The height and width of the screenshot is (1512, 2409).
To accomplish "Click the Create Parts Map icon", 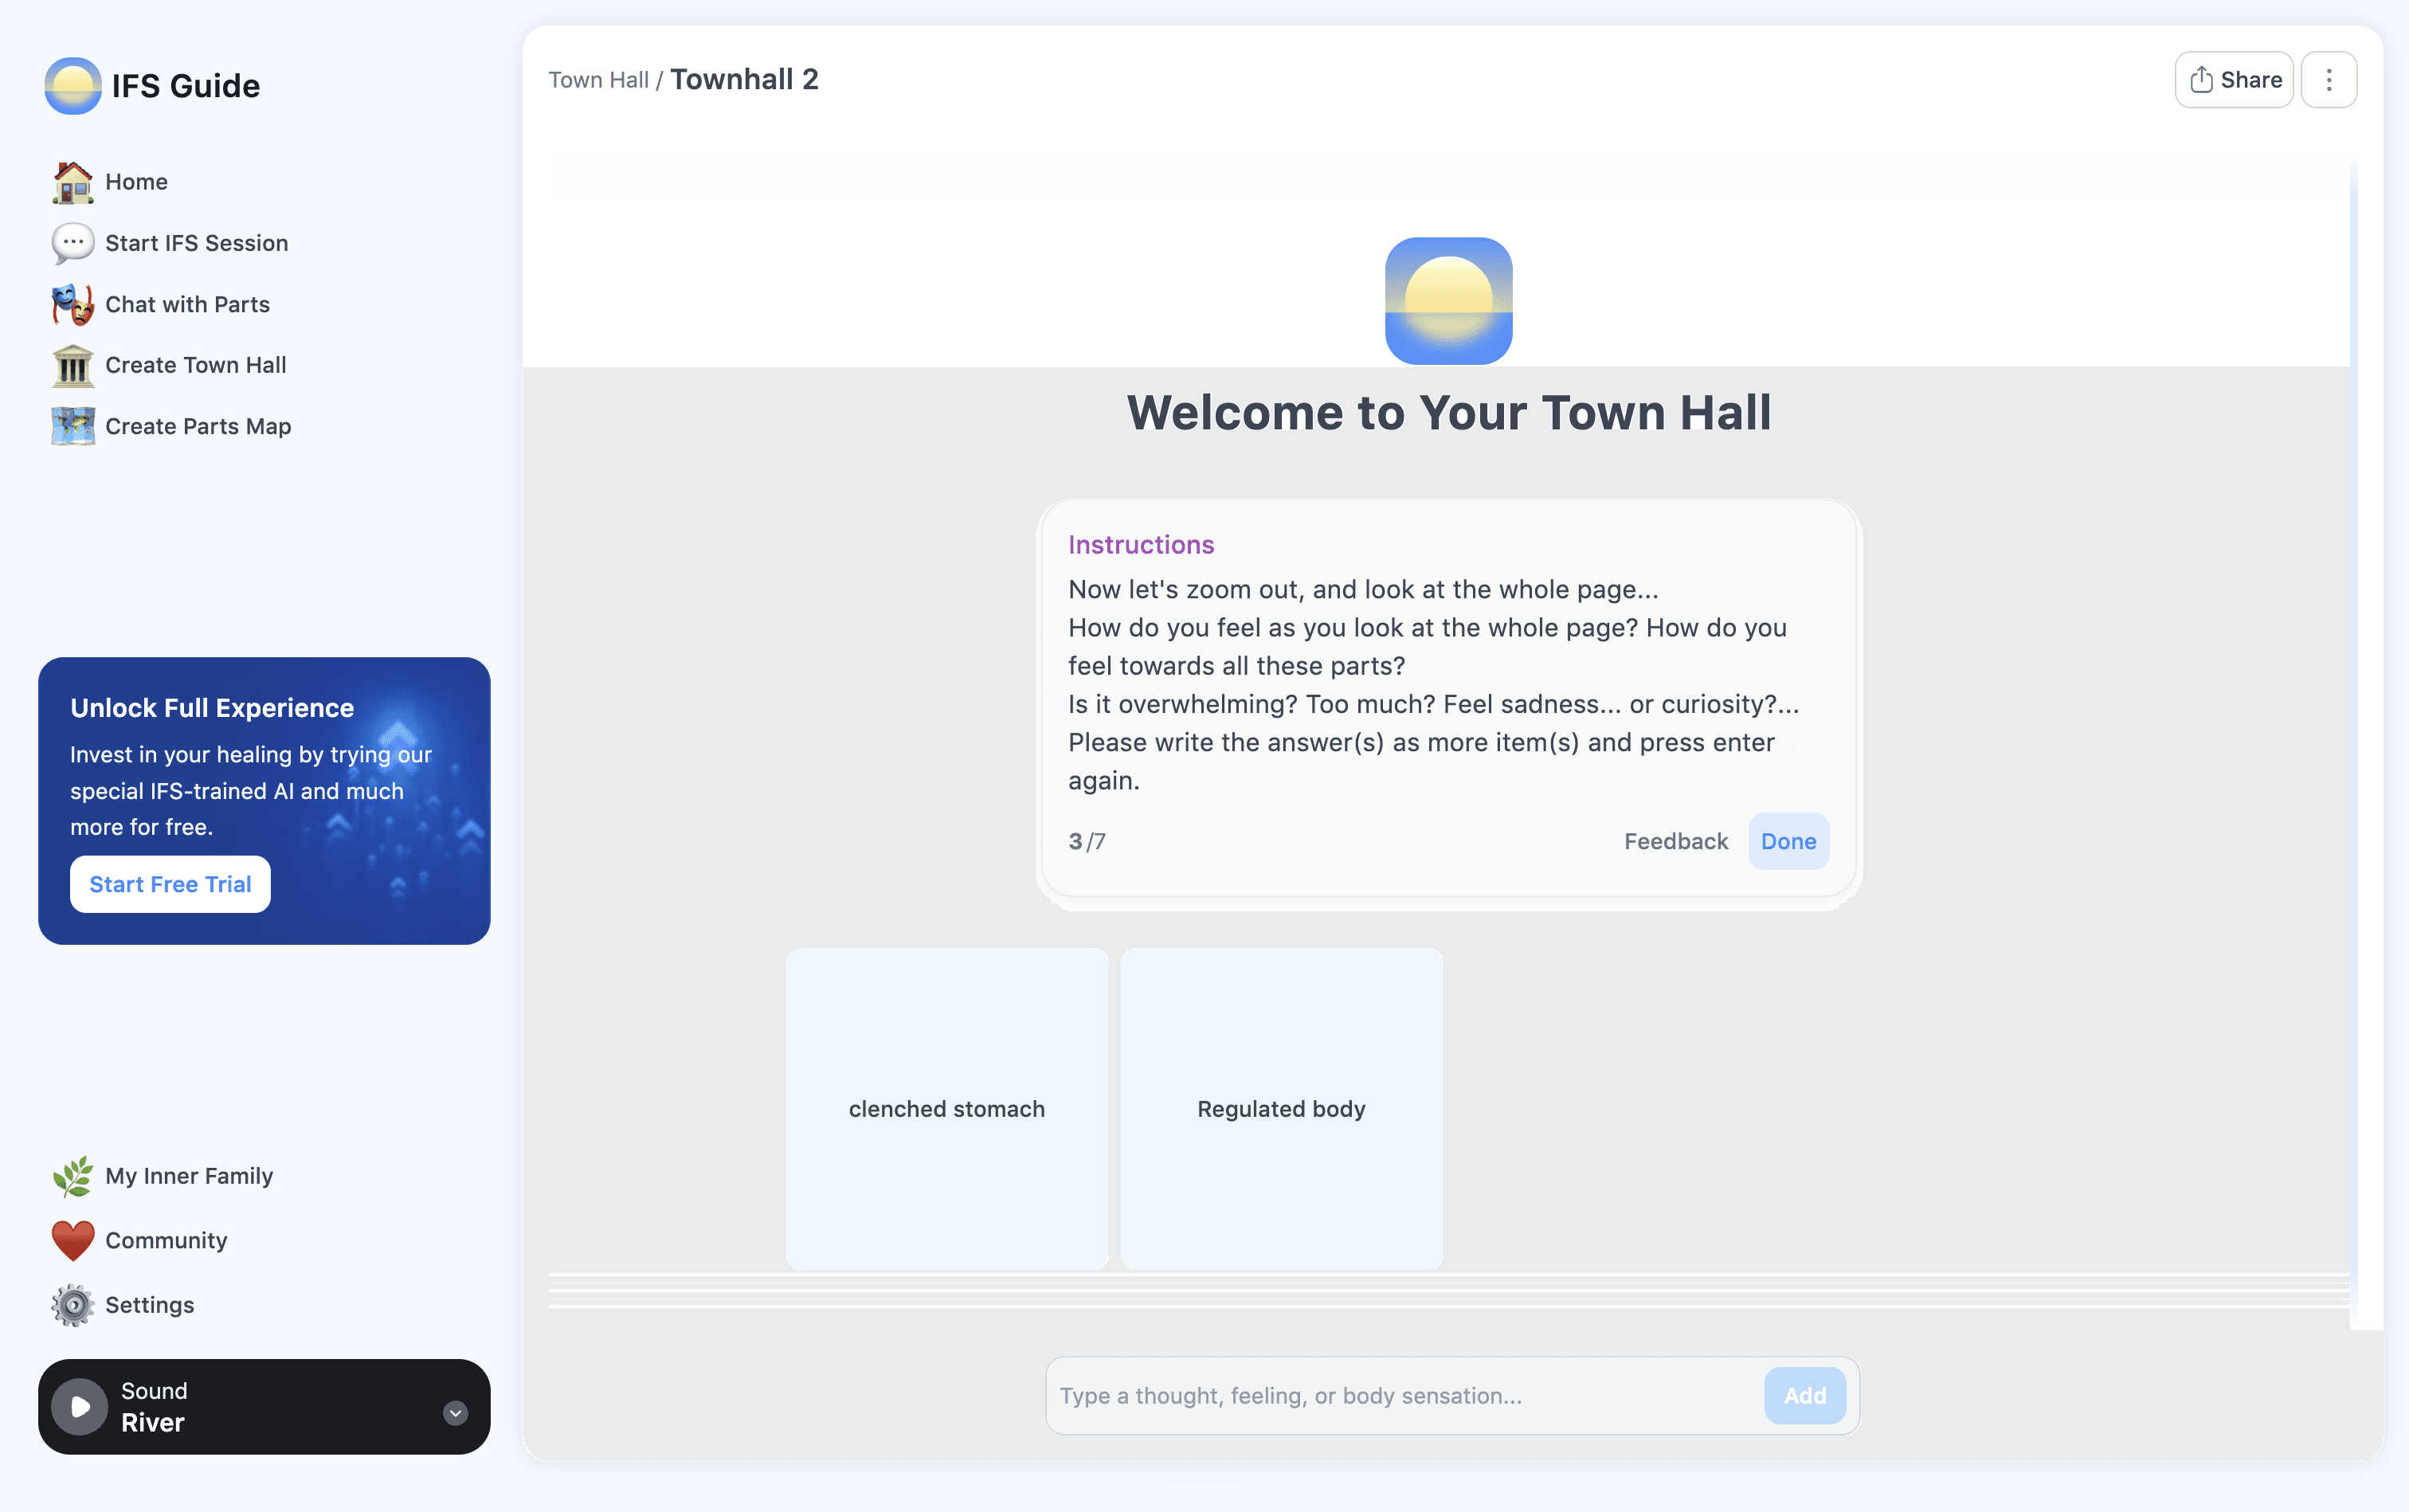I will click(x=73, y=426).
